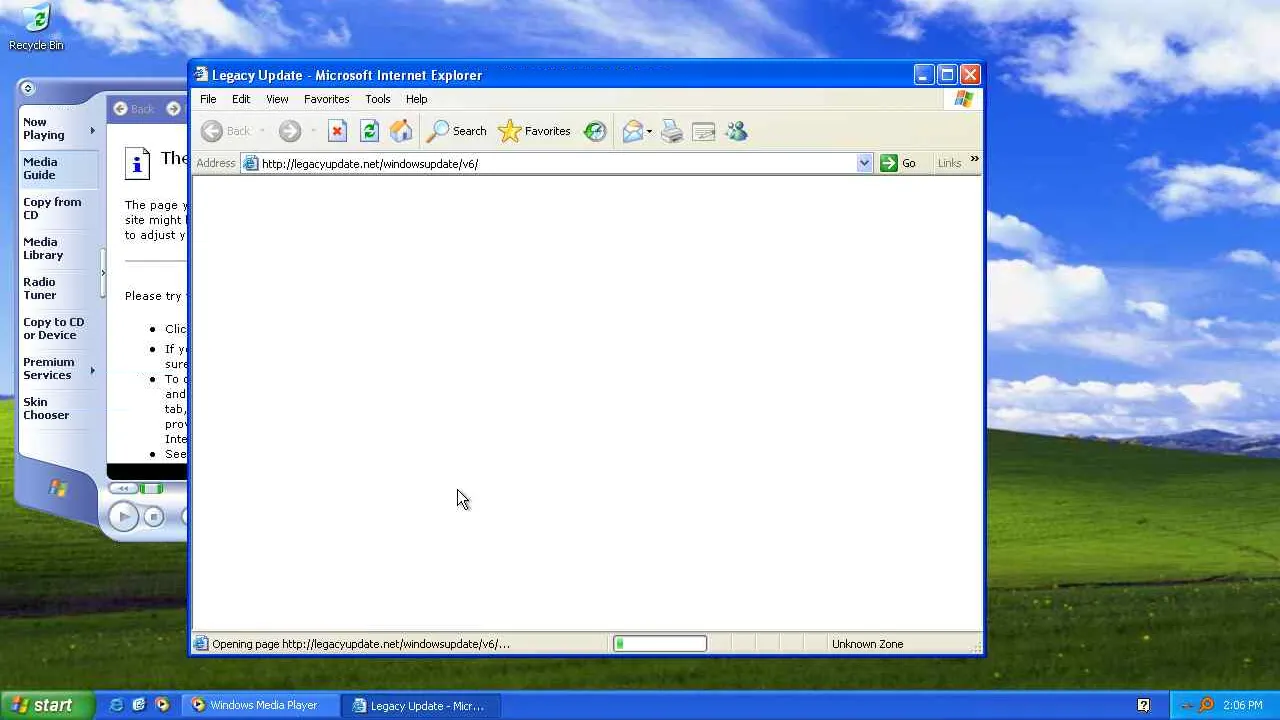Viewport: 1280px width, 720px height.
Task: Click the taskbar clock showing 2:06 PM
Action: 1242,705
